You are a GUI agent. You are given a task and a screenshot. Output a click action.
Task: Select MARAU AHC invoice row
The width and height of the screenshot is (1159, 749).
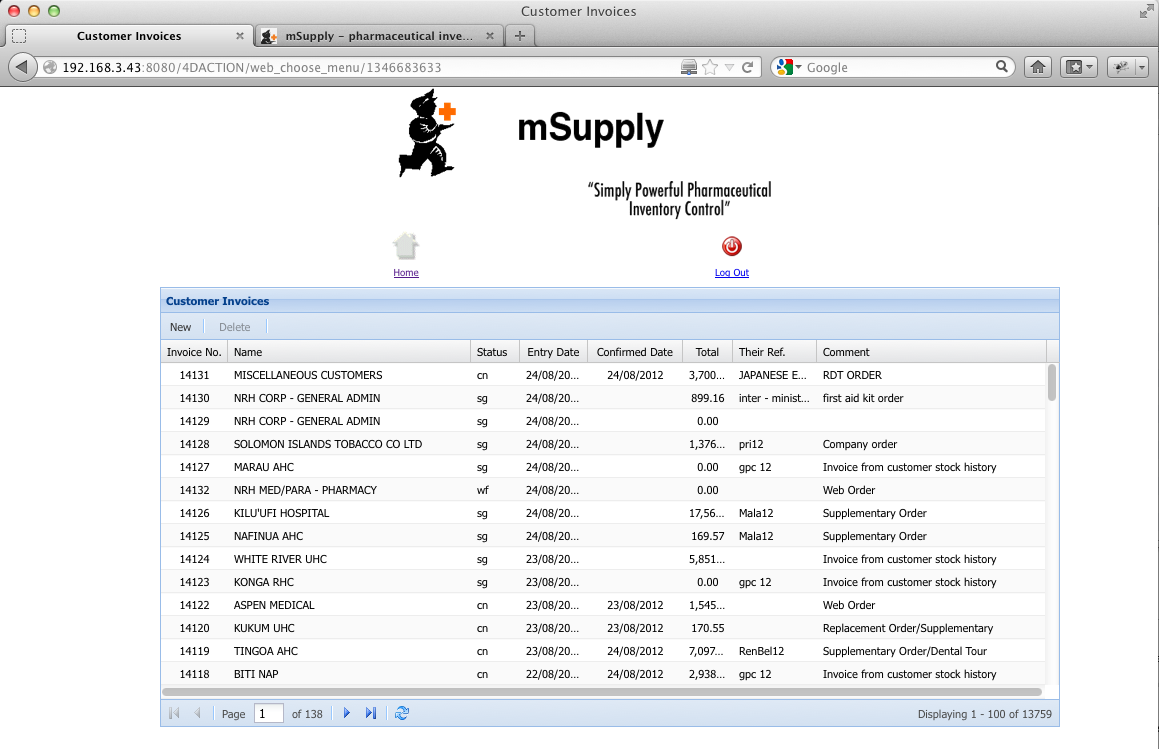click(603, 467)
